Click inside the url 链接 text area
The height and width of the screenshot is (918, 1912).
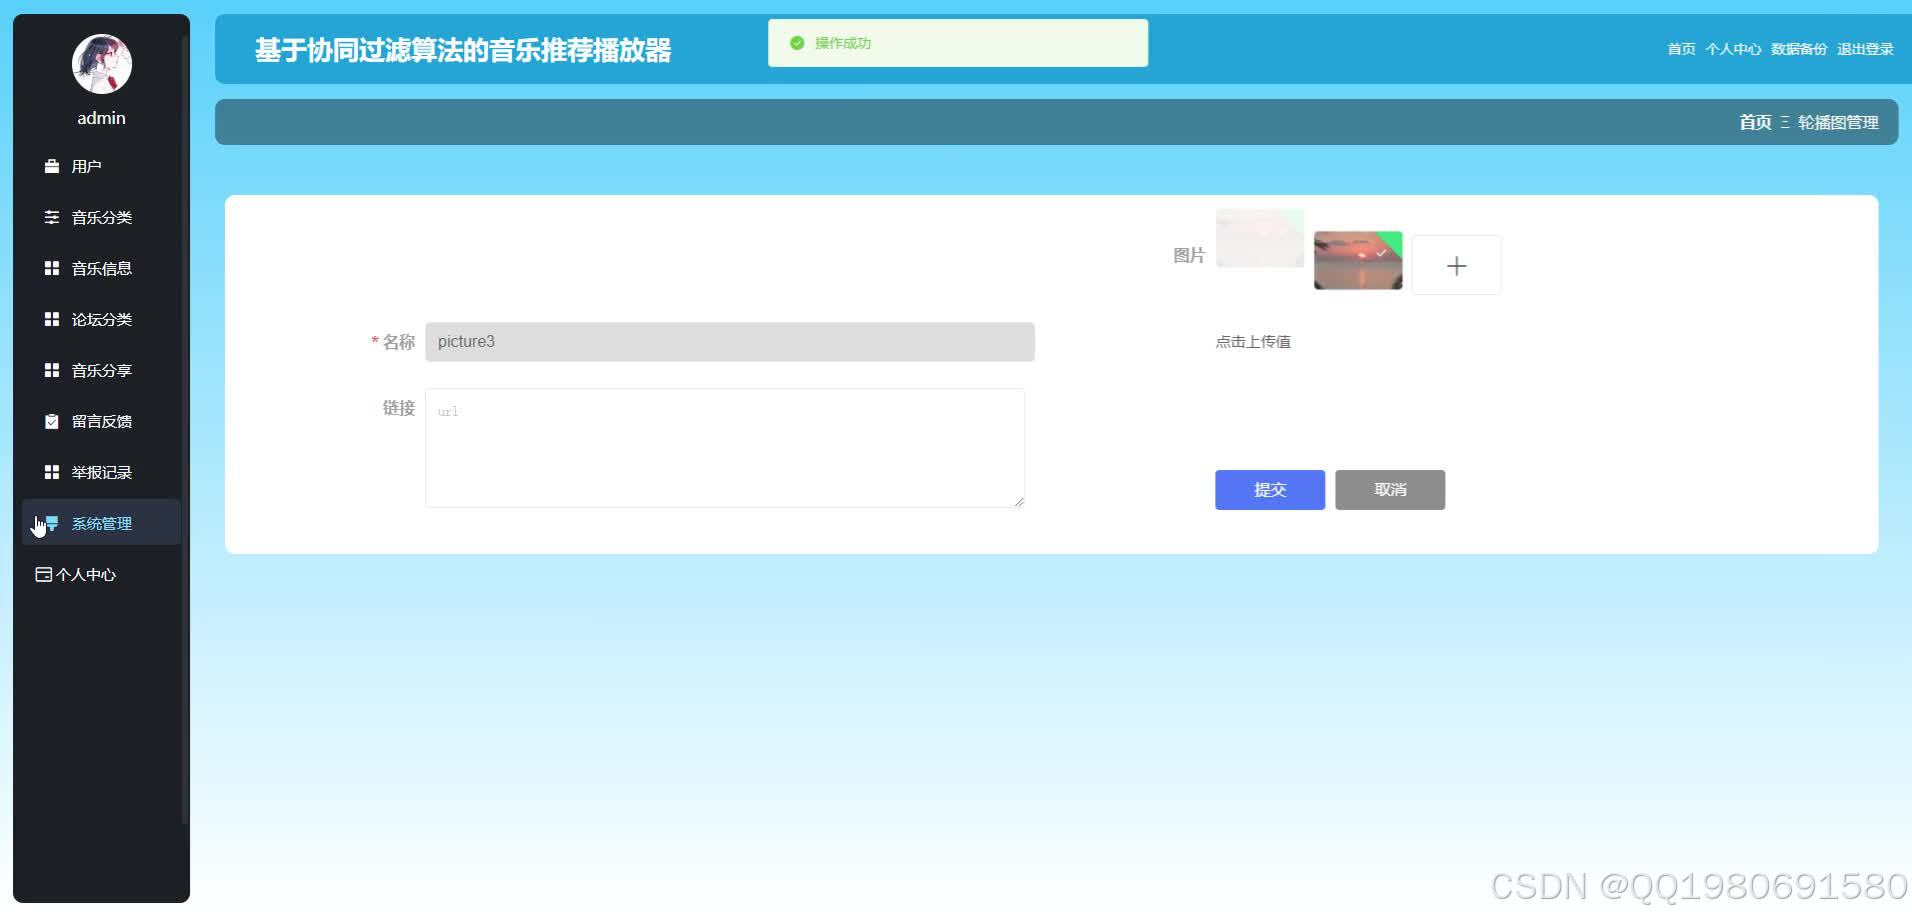724,447
